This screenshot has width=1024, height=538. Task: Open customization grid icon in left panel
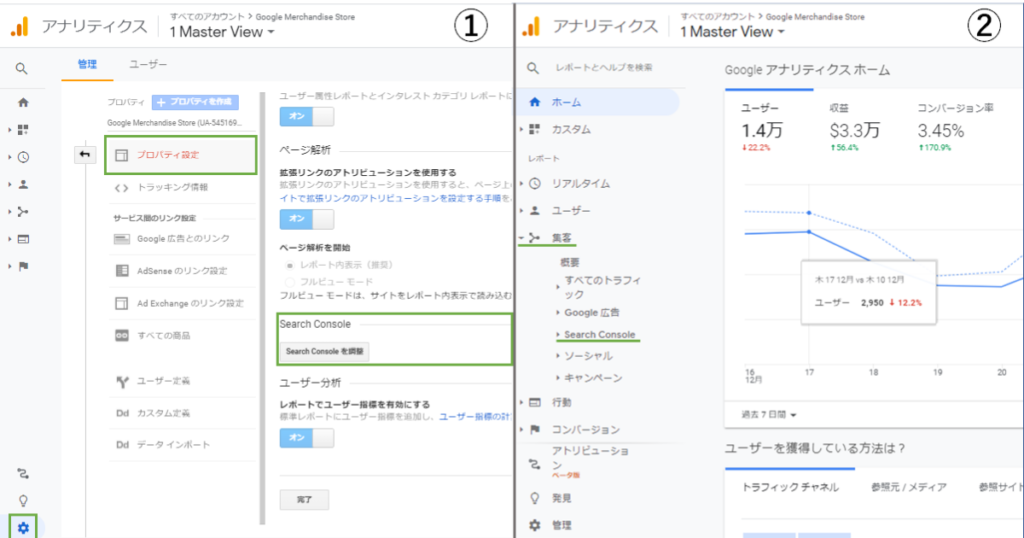pyautogui.click(x=24, y=130)
